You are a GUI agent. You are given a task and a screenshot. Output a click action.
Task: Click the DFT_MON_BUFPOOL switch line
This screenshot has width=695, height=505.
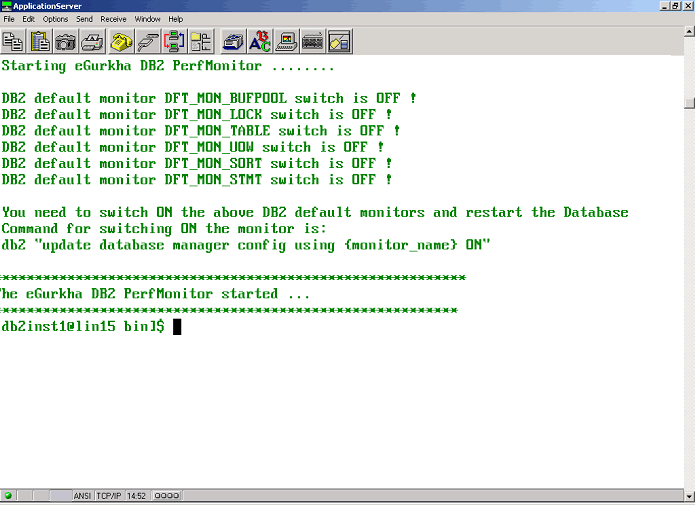tap(209, 98)
